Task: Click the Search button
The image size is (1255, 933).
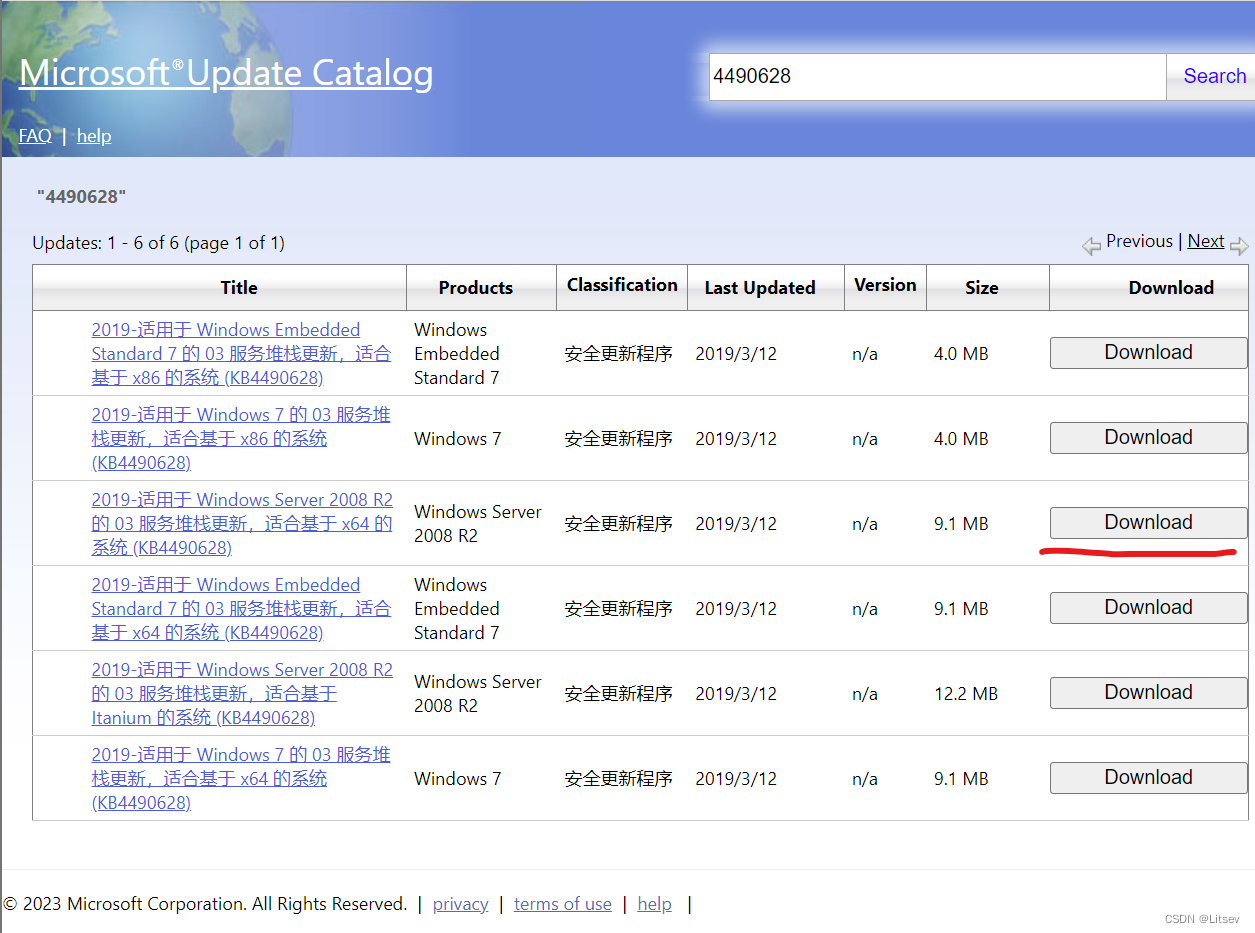Action: coord(1214,76)
